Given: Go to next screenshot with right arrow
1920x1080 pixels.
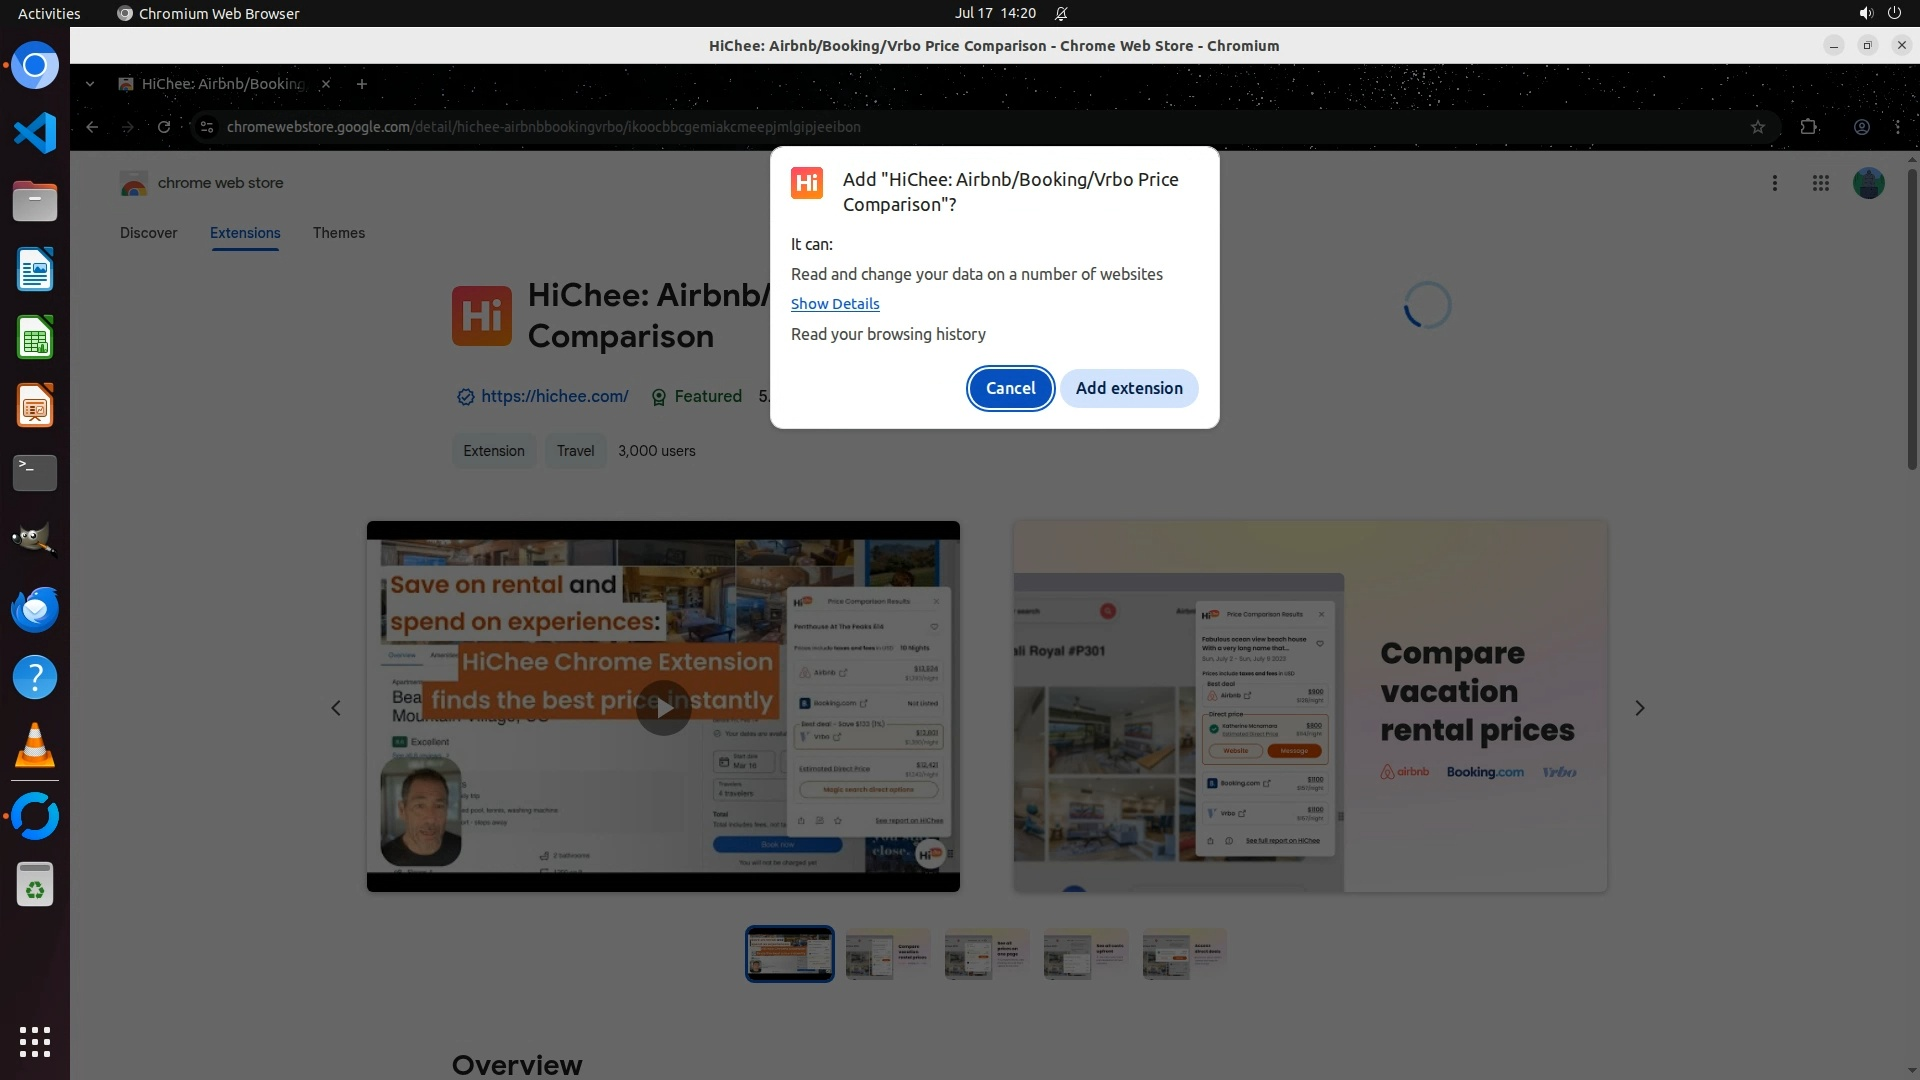Looking at the screenshot, I should 1639,708.
